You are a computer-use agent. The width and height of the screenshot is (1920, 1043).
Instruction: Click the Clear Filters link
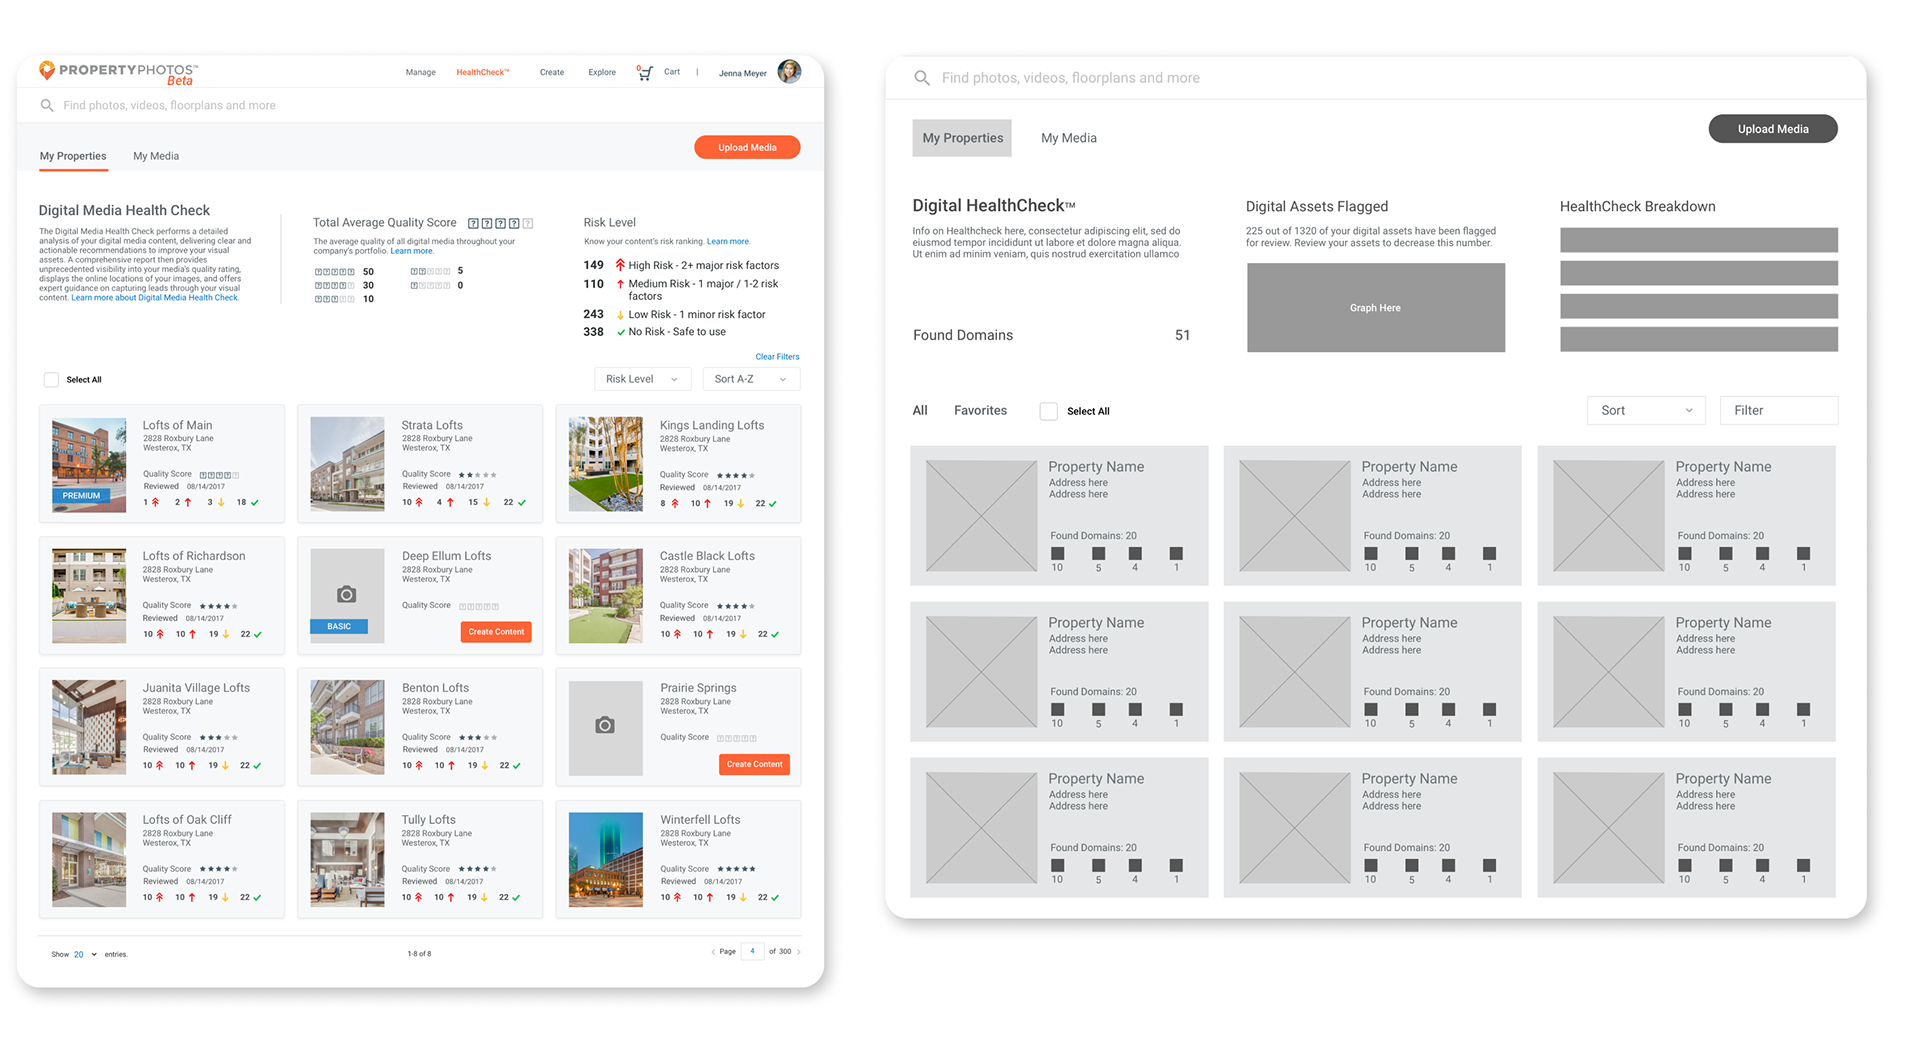pos(777,357)
